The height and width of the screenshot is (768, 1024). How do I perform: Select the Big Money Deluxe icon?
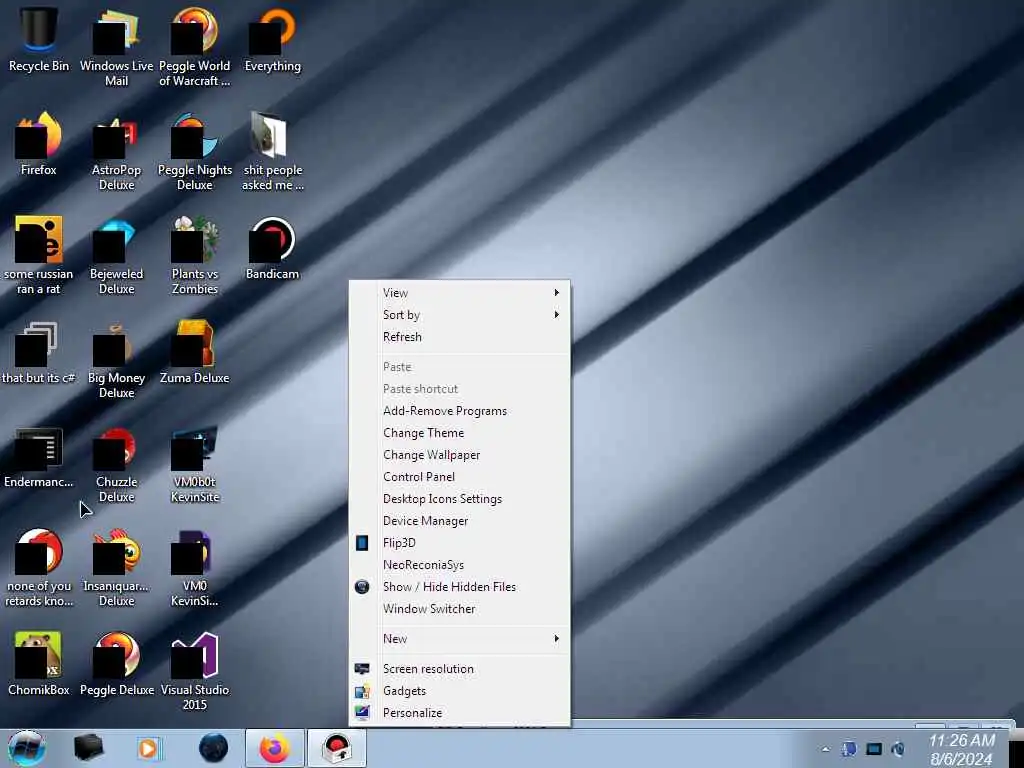[x=116, y=359]
